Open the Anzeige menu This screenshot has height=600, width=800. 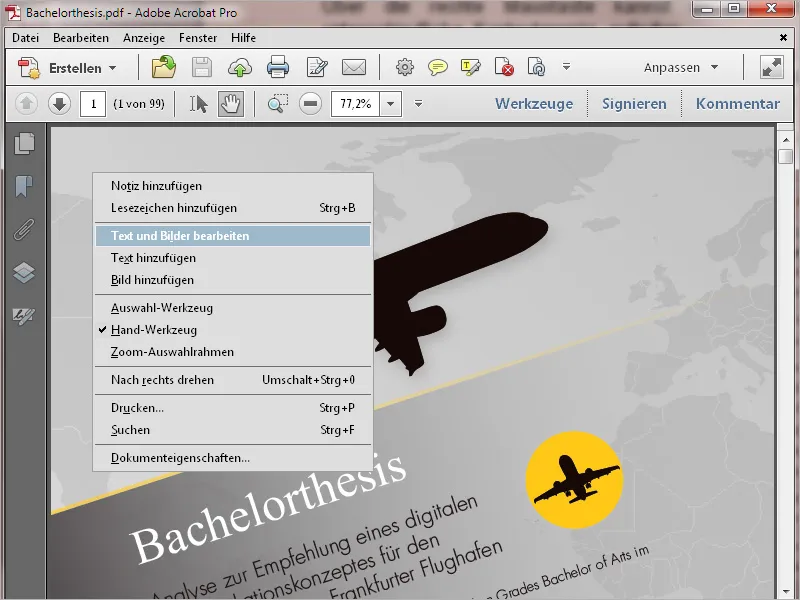click(144, 38)
